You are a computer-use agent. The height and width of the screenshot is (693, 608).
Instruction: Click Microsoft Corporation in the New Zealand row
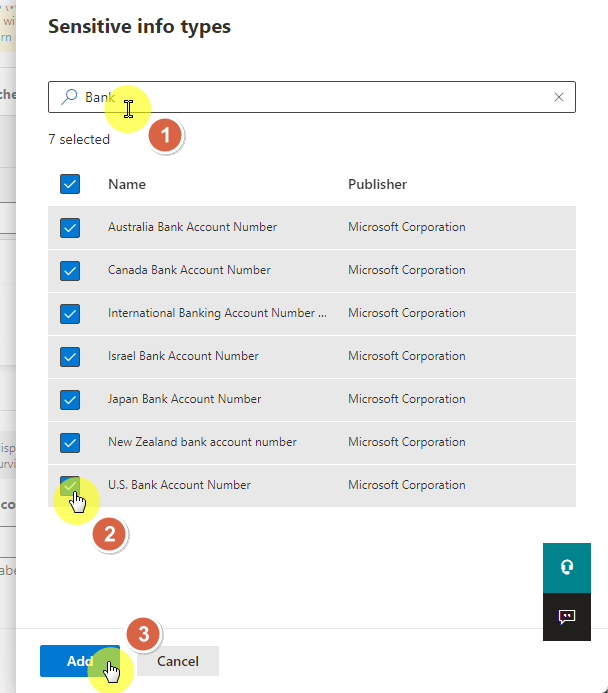click(407, 442)
